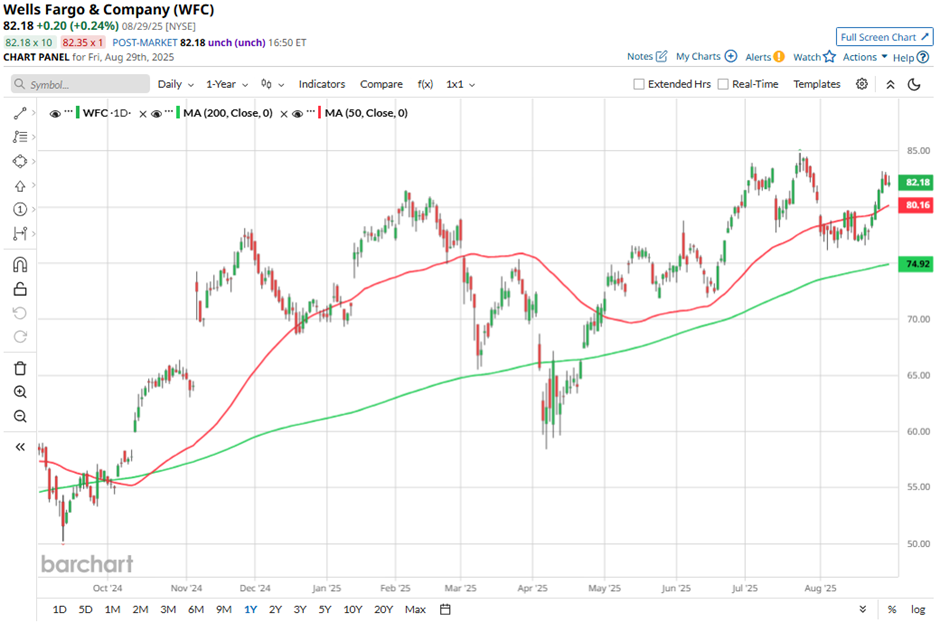Select the arrow marker tool
The image size is (940, 623).
[x=20, y=186]
